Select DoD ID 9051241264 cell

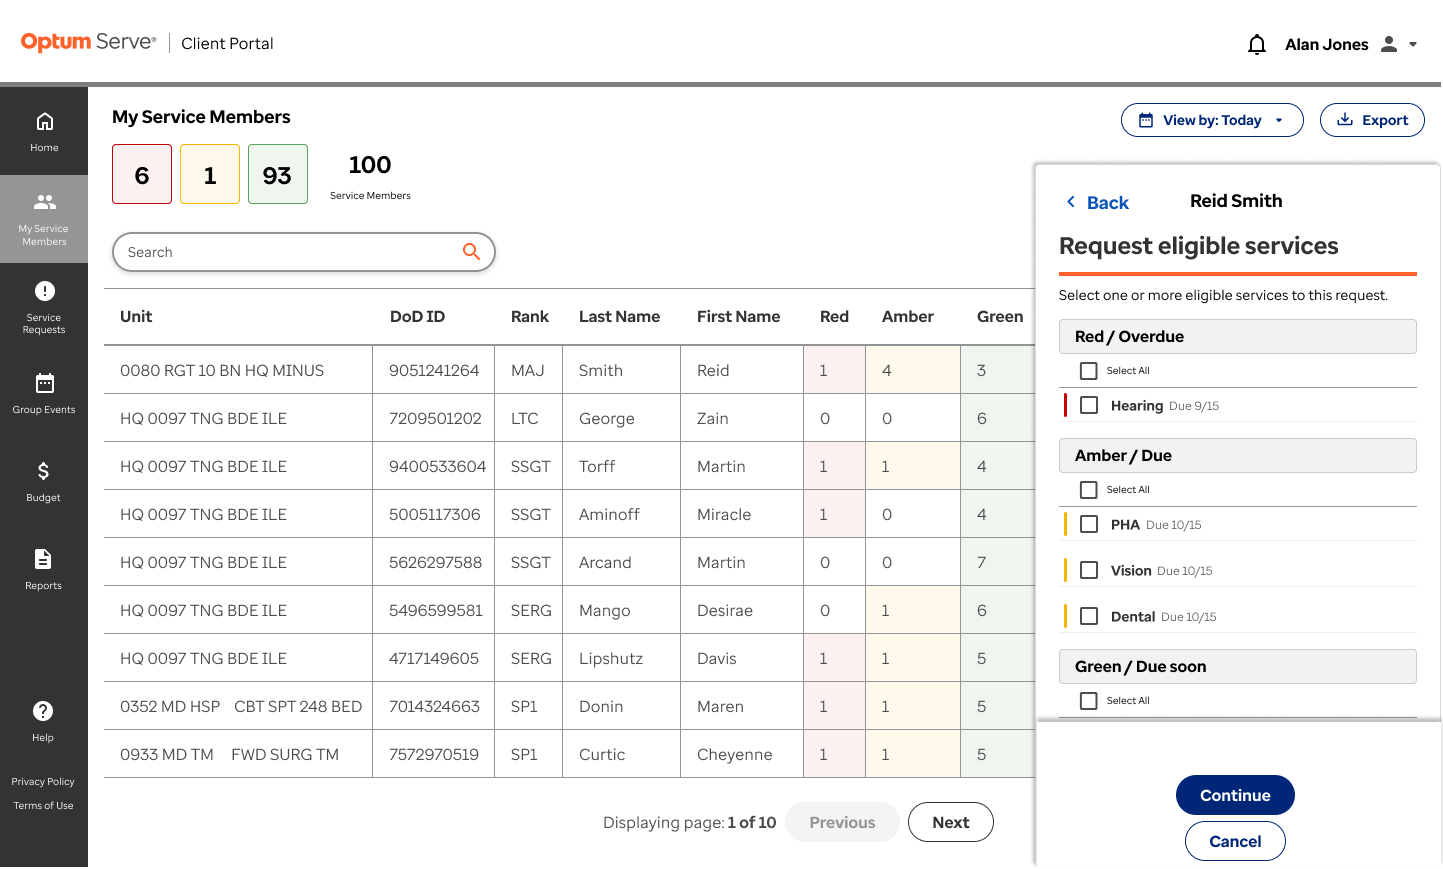click(434, 370)
